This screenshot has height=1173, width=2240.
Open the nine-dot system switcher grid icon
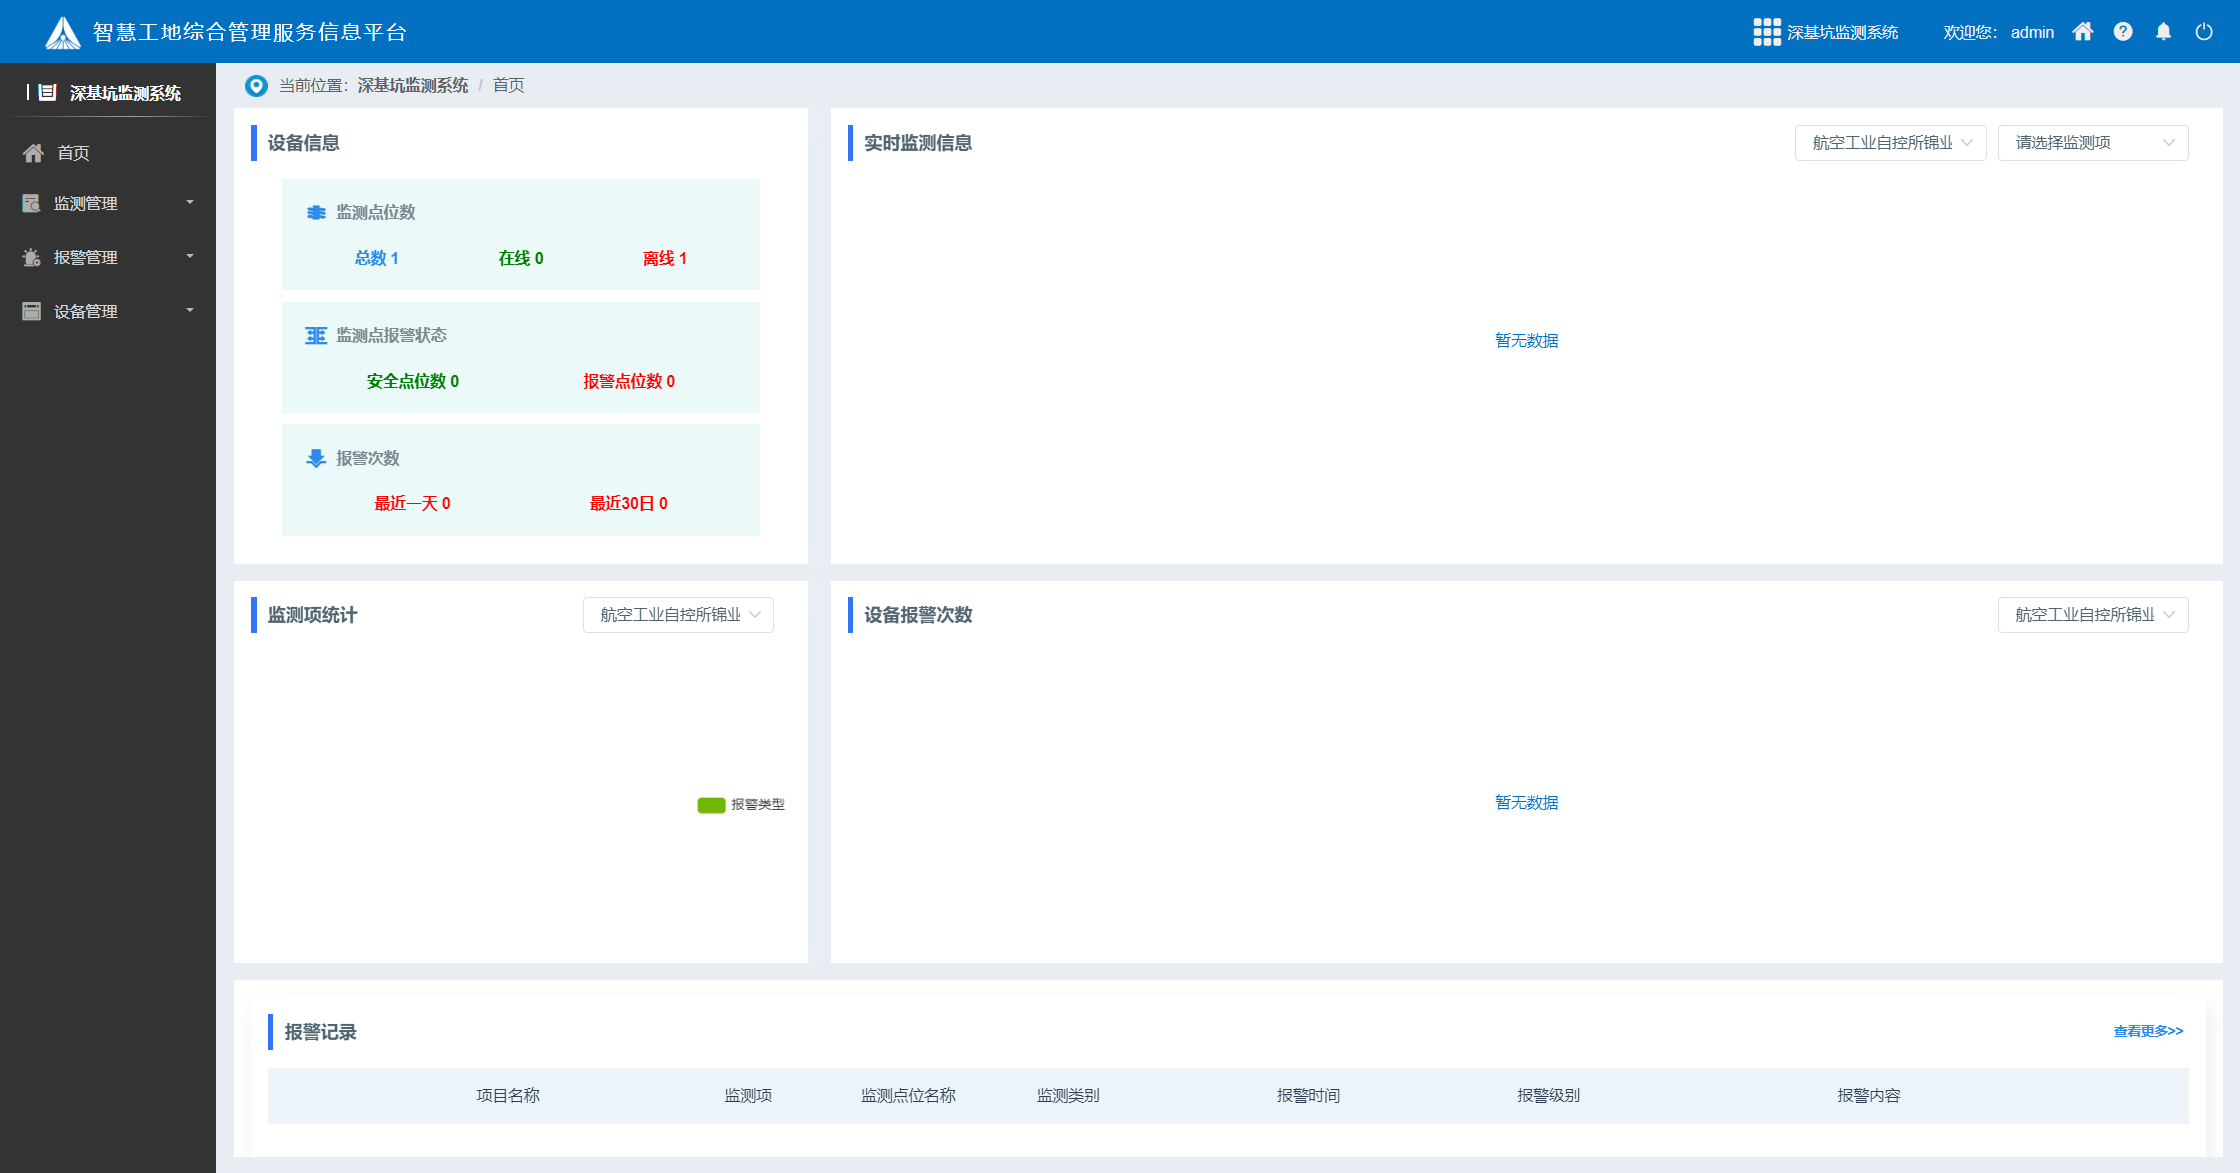(x=1766, y=32)
